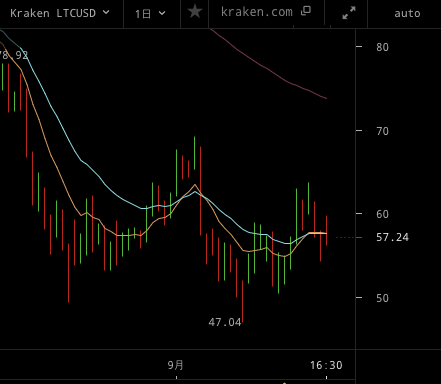Click the 16:30 time axis label
This screenshot has width=441, height=384.
[326, 365]
